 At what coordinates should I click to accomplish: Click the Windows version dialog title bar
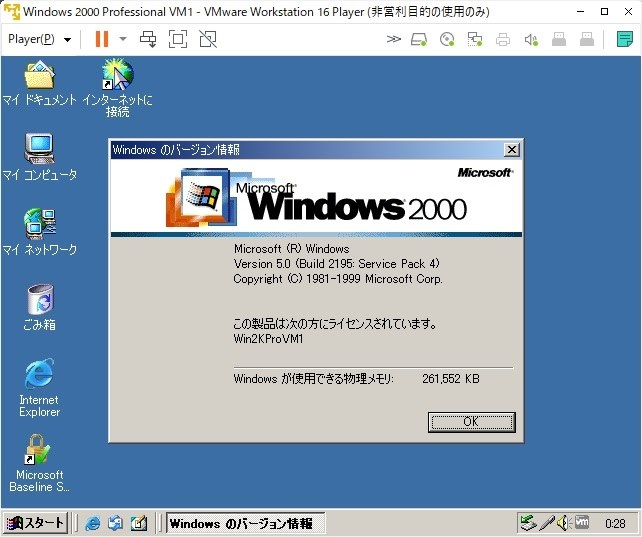(307, 150)
